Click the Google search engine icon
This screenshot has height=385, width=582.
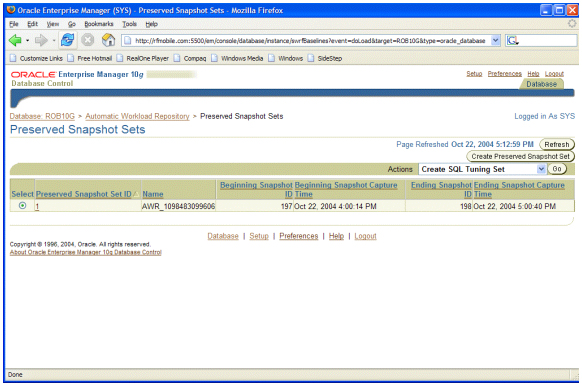click(x=513, y=40)
